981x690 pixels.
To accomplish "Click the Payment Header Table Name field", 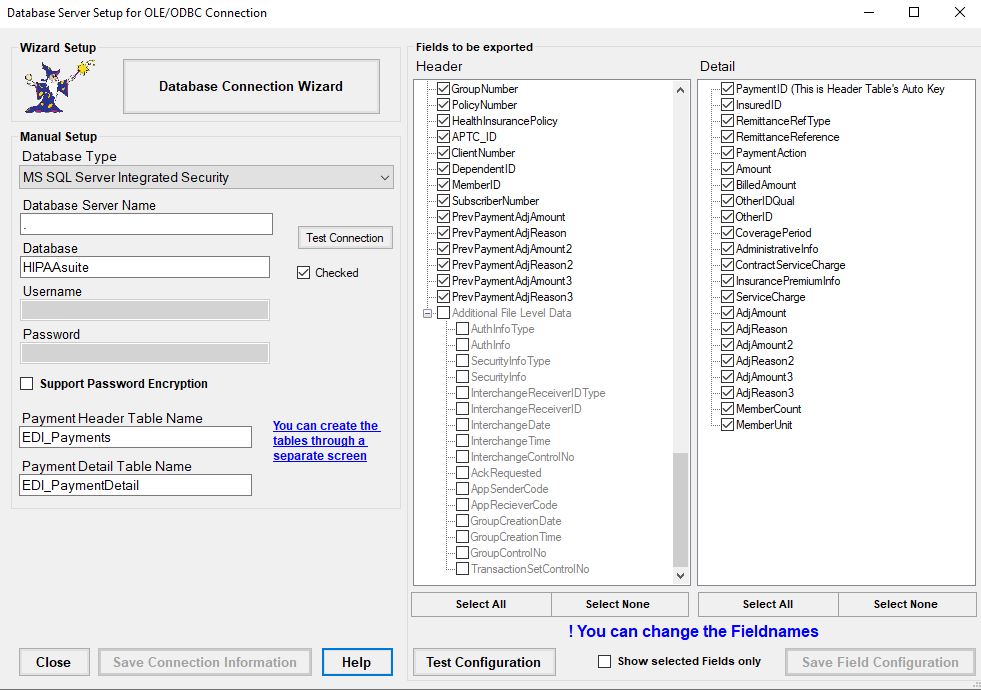I will [x=136, y=437].
